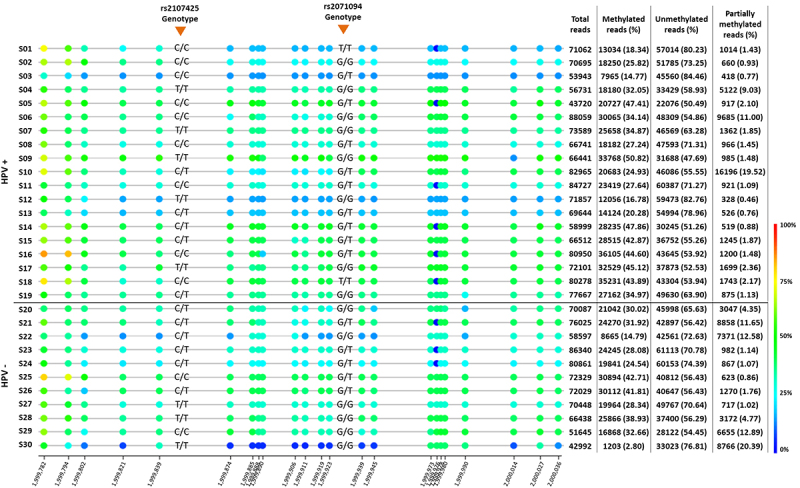Click the leftmost dot in row S30
Screen dimensions: 800x488
[x=42, y=444]
